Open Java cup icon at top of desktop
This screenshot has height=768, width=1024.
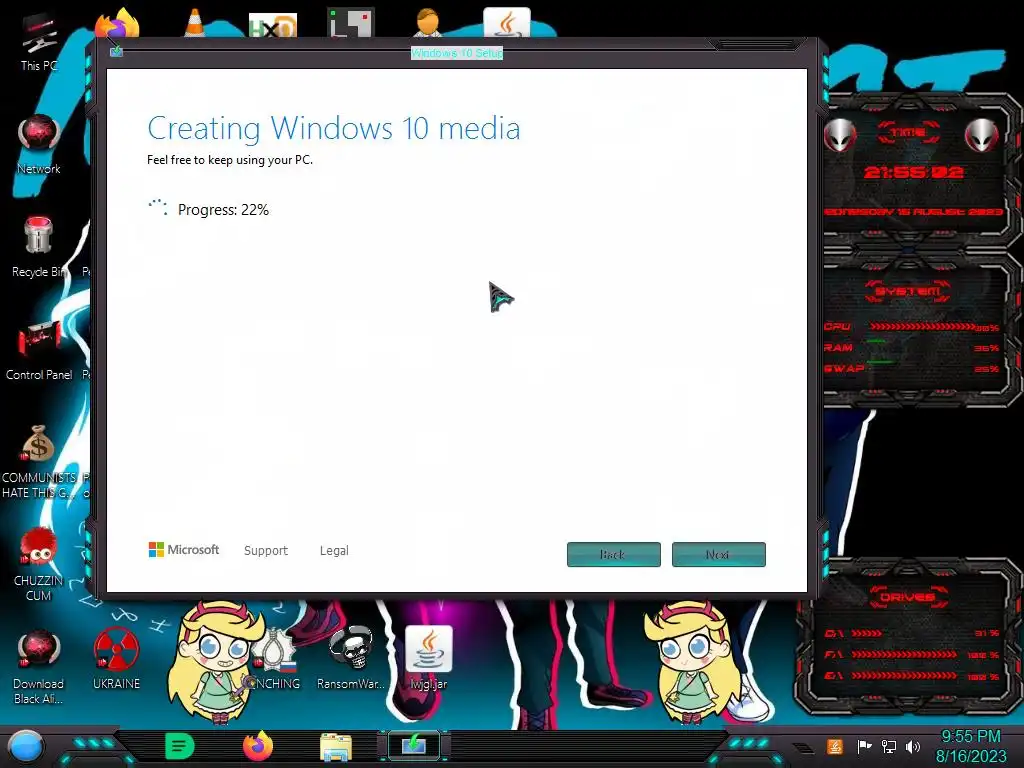pyautogui.click(x=507, y=23)
